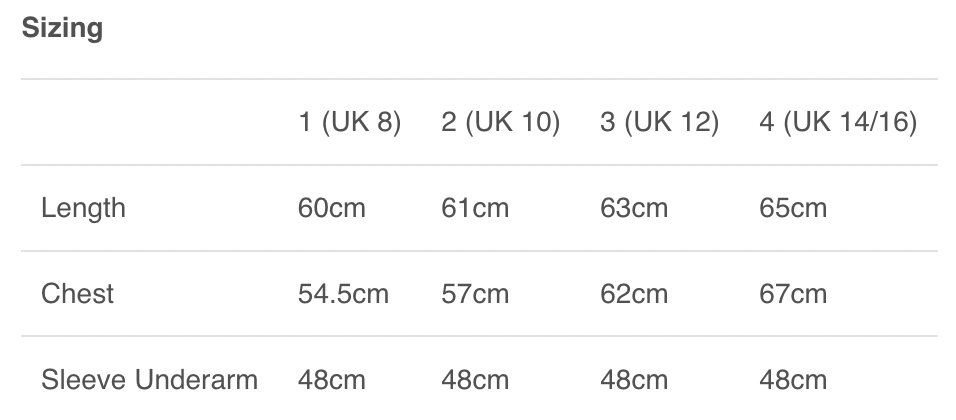Click the 57cm chest value
Screen dimensions: 956x420
coord(474,294)
